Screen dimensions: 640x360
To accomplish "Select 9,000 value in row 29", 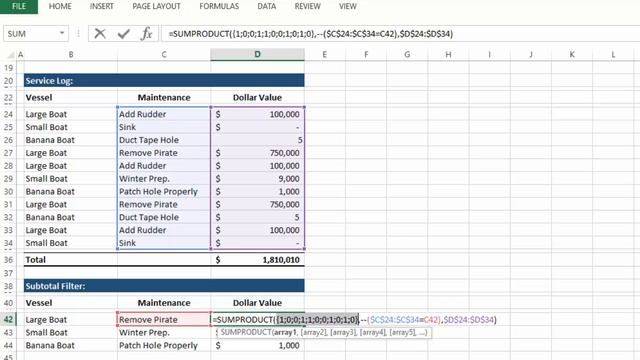I will [258, 179].
